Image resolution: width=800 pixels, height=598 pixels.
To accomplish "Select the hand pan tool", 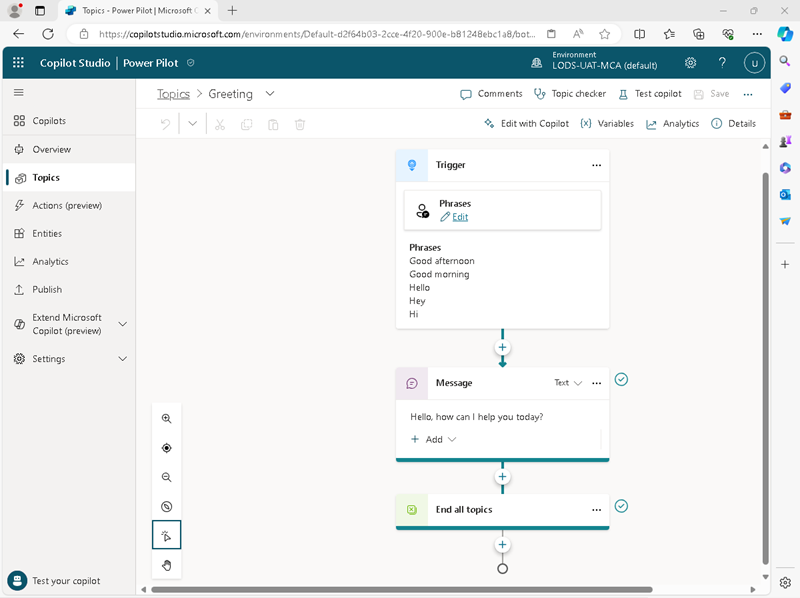I will [166, 565].
